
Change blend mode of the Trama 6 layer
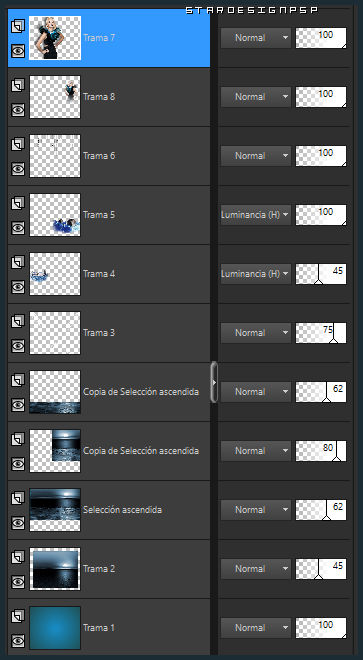pyautogui.click(x=256, y=156)
